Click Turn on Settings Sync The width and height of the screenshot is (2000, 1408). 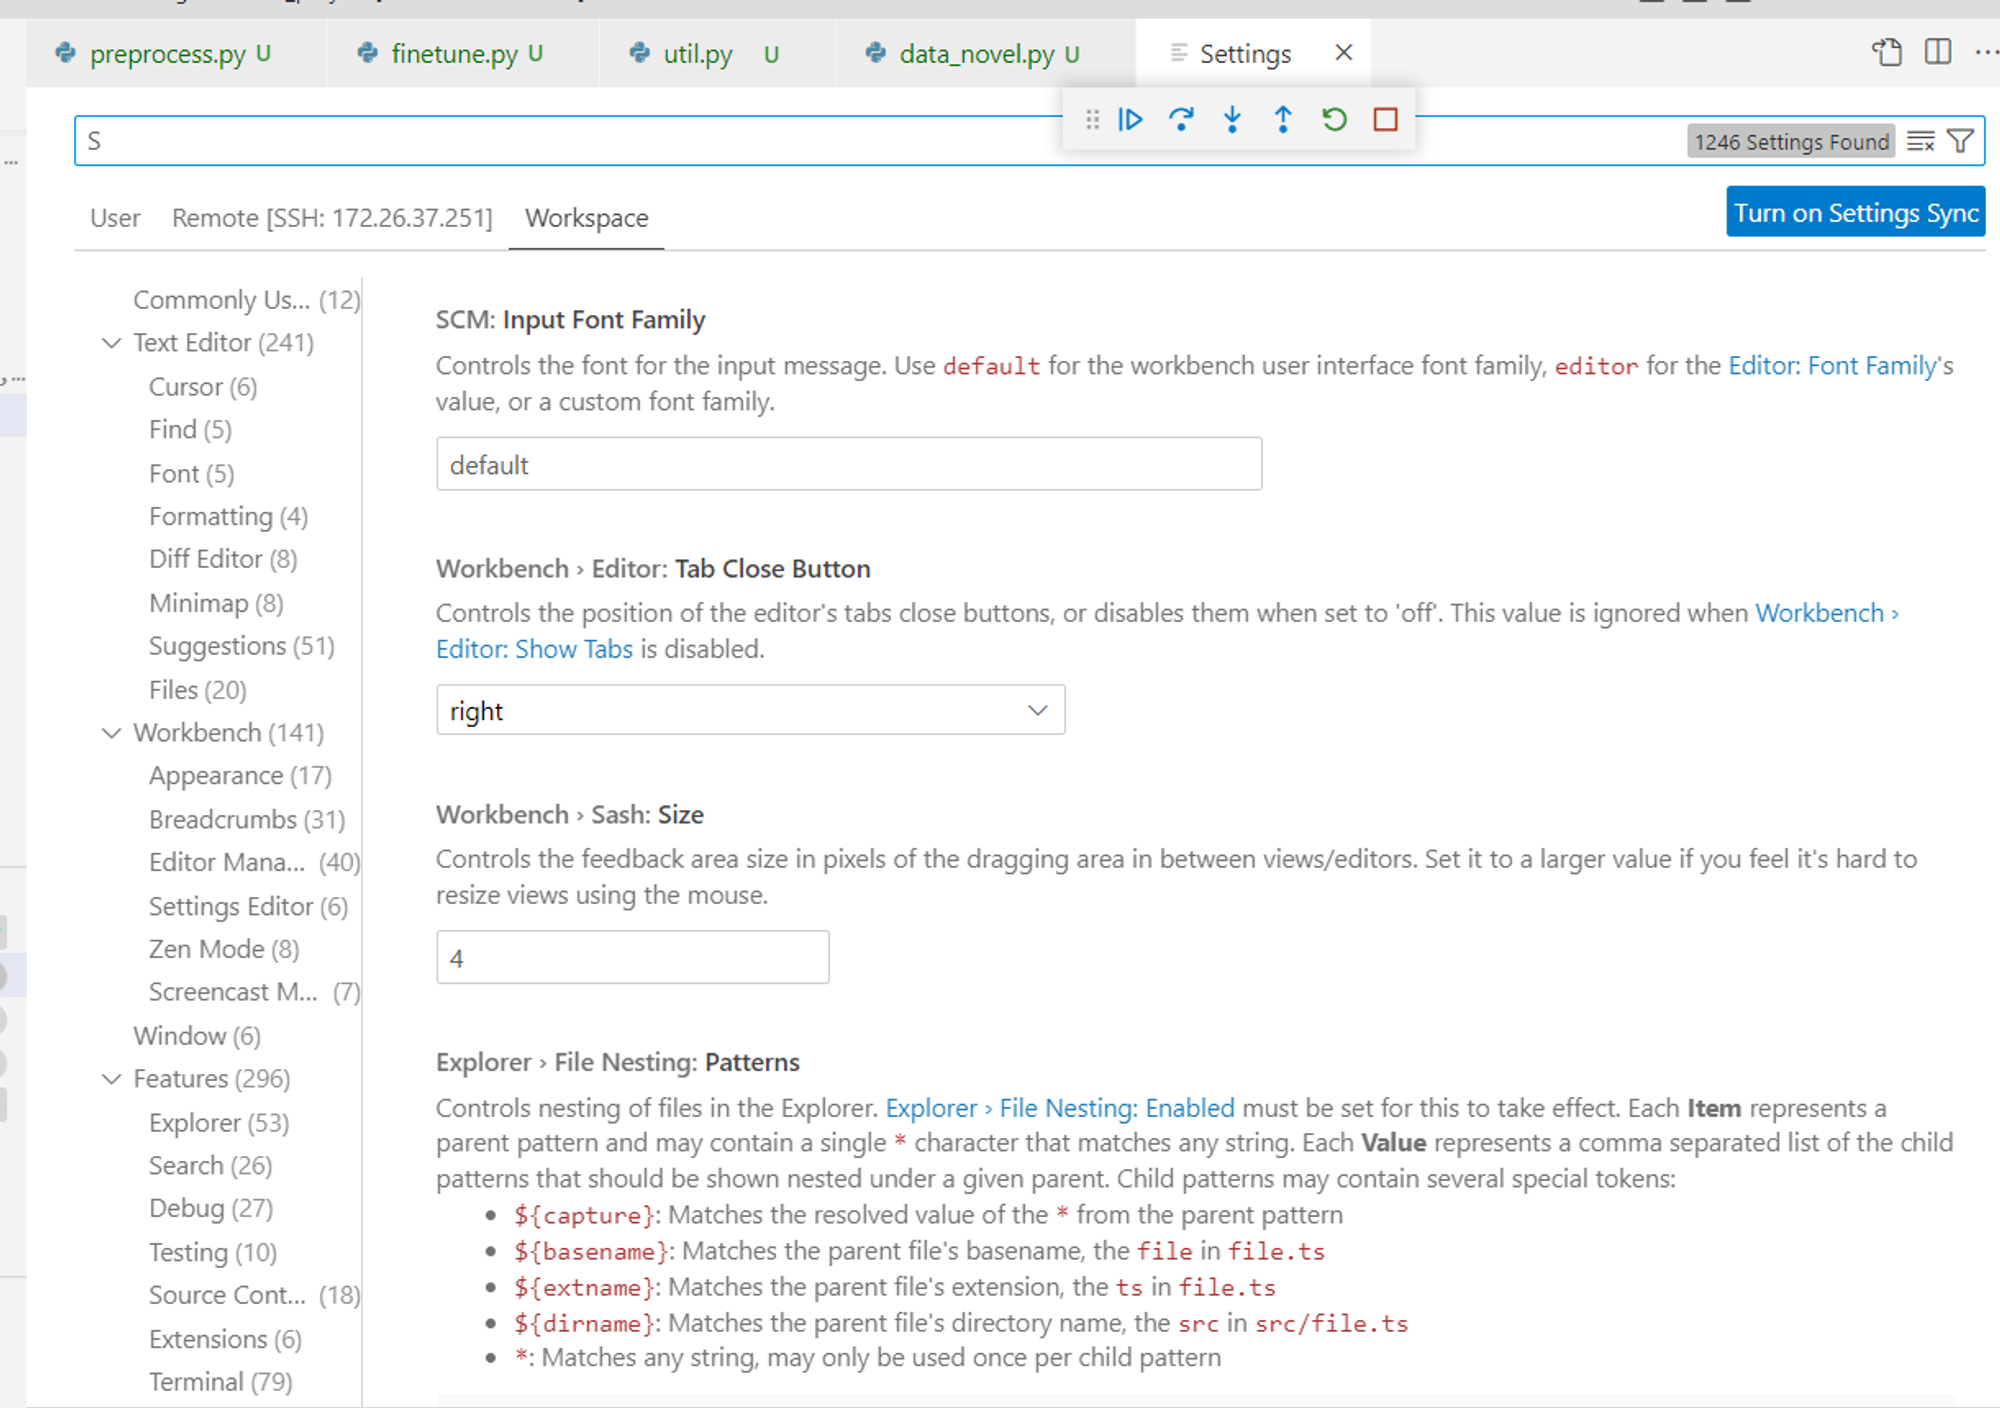pyautogui.click(x=1855, y=213)
